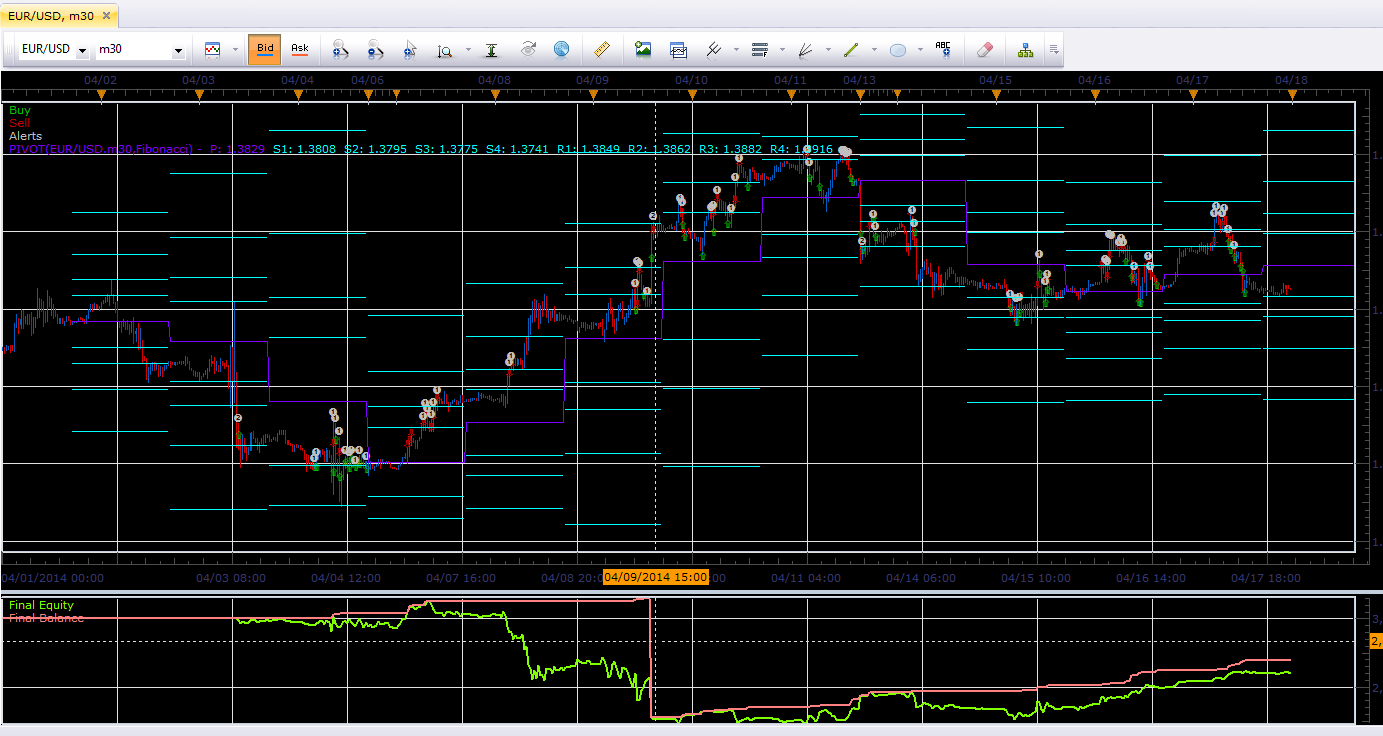This screenshot has width=1383, height=736.
Task: Toggle the Ask price display
Action: coord(299,48)
